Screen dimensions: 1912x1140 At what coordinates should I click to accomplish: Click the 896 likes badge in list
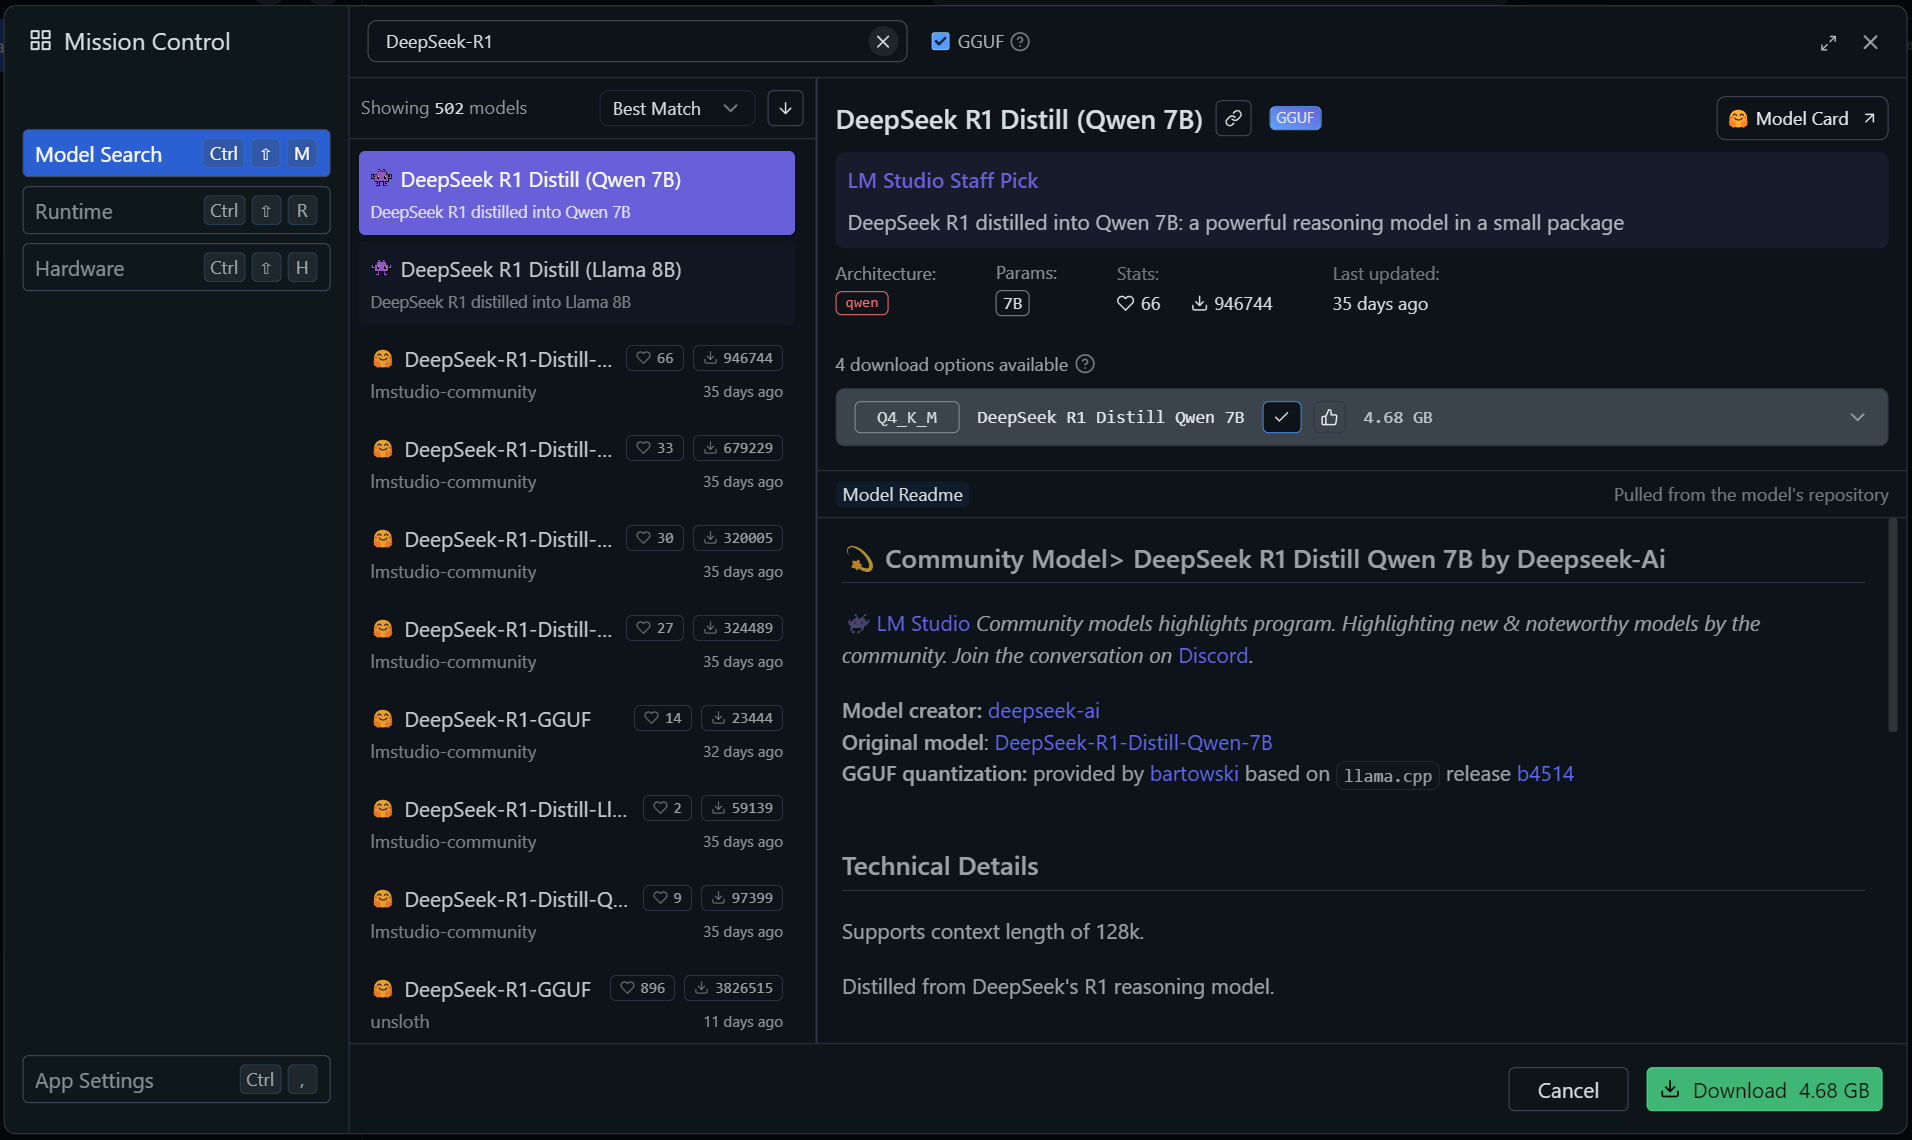tap(642, 988)
